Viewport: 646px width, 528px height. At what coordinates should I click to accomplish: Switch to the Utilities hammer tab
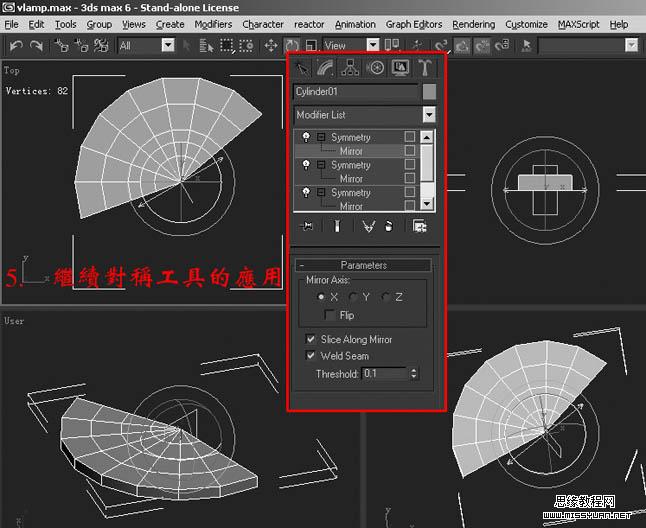(x=425, y=68)
